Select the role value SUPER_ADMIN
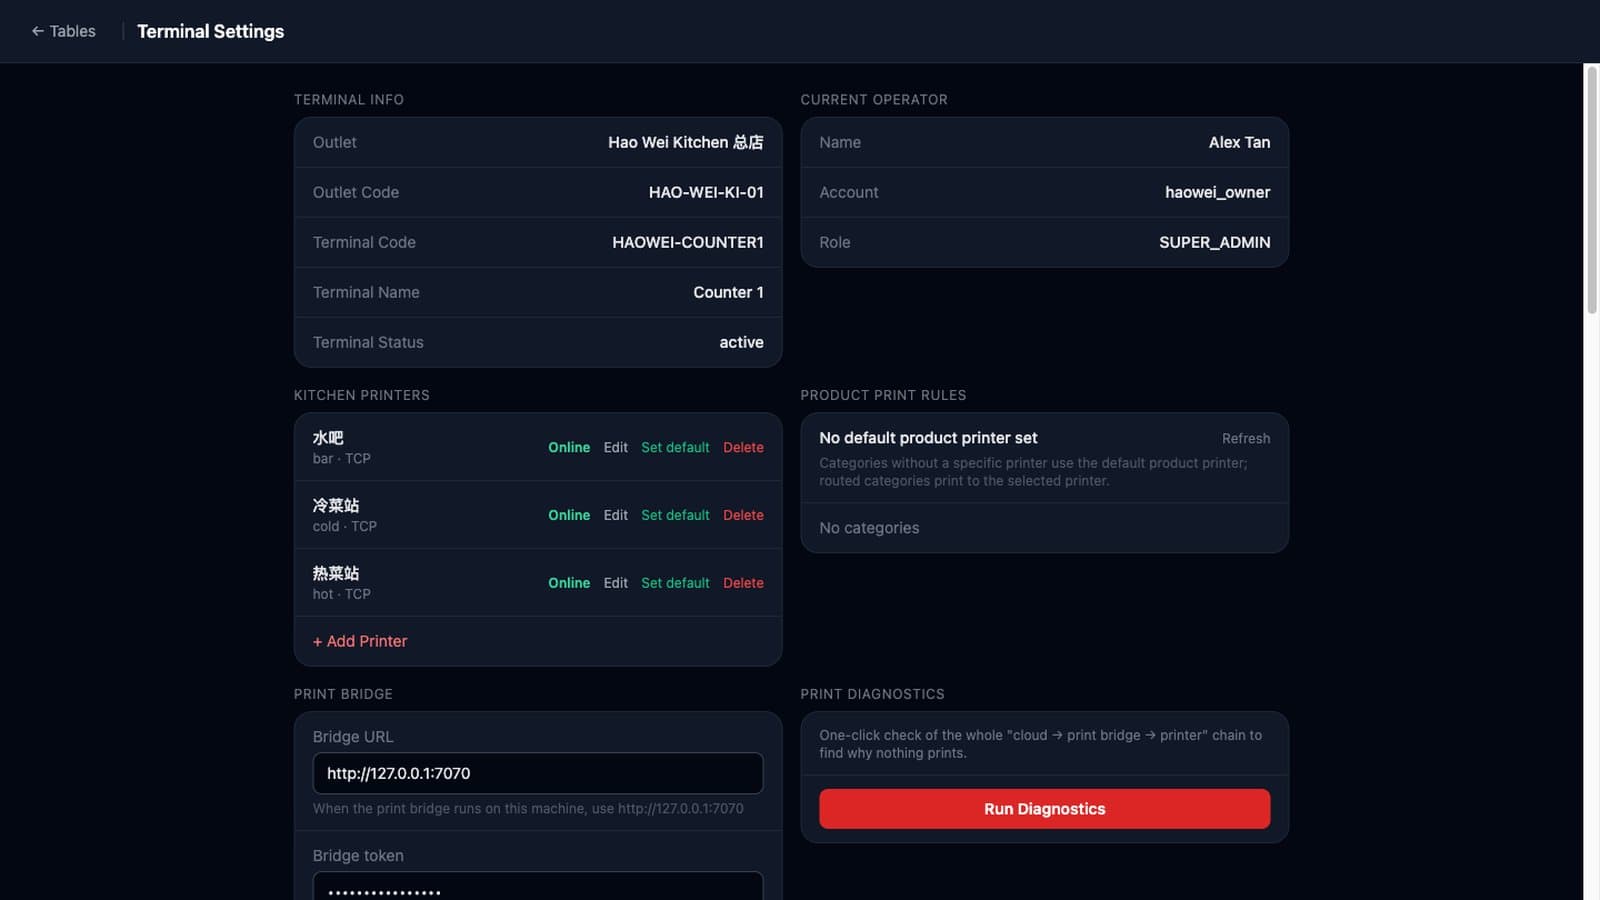This screenshot has height=900, width=1600. pos(1215,242)
